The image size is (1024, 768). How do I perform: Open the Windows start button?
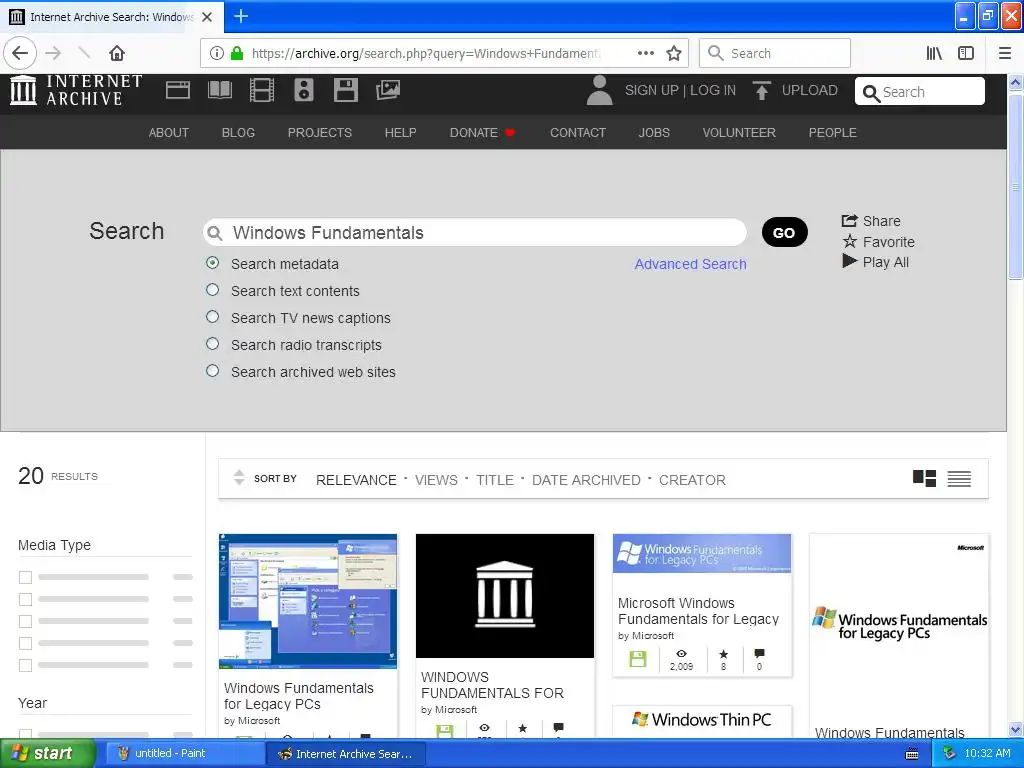pyautogui.click(x=47, y=754)
